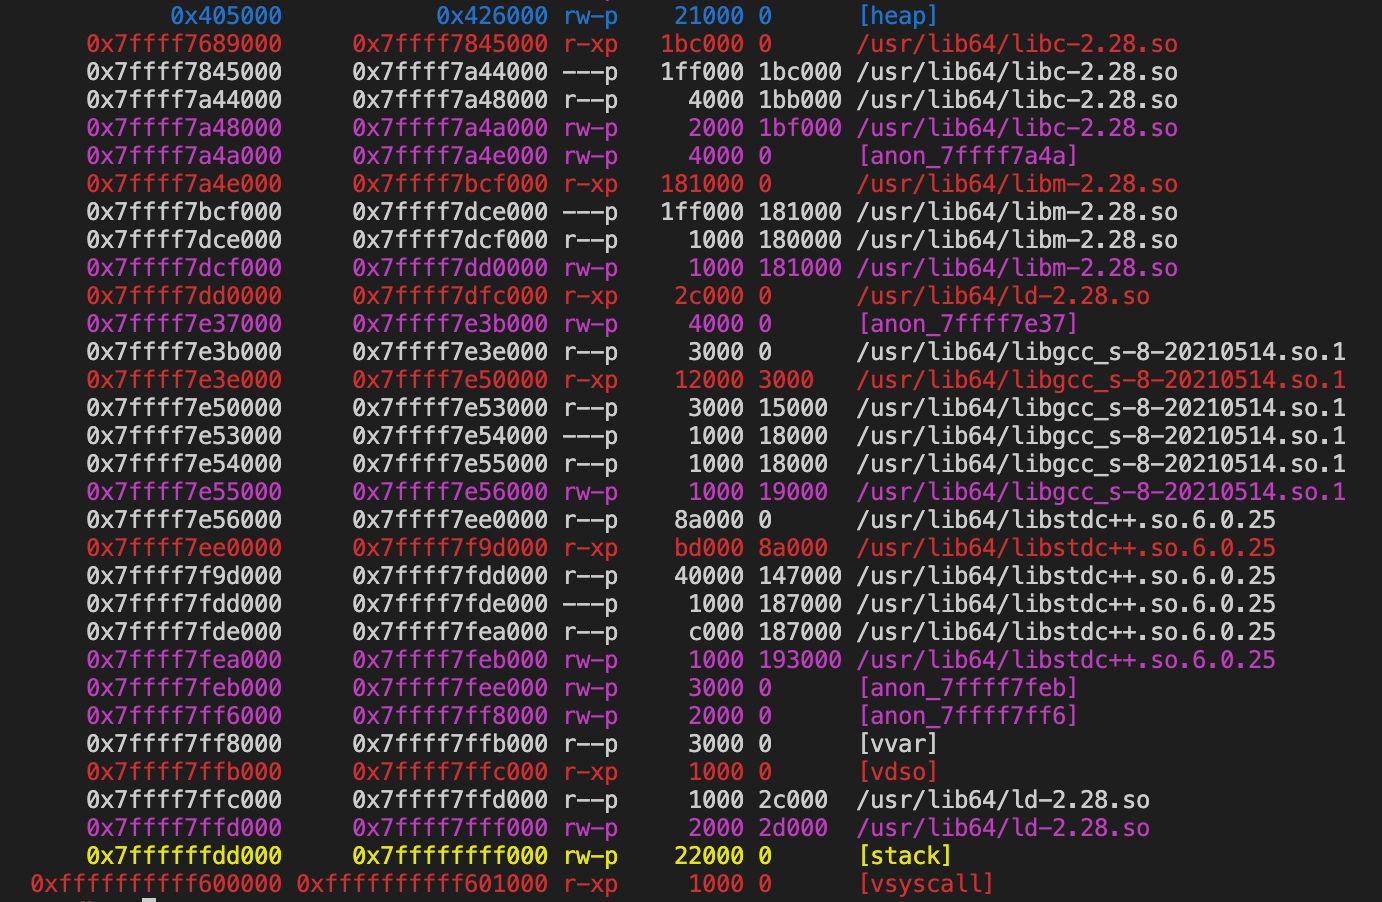1382x902 pixels.
Task: Select address 0x7ffff7689000
Action: click(184, 44)
